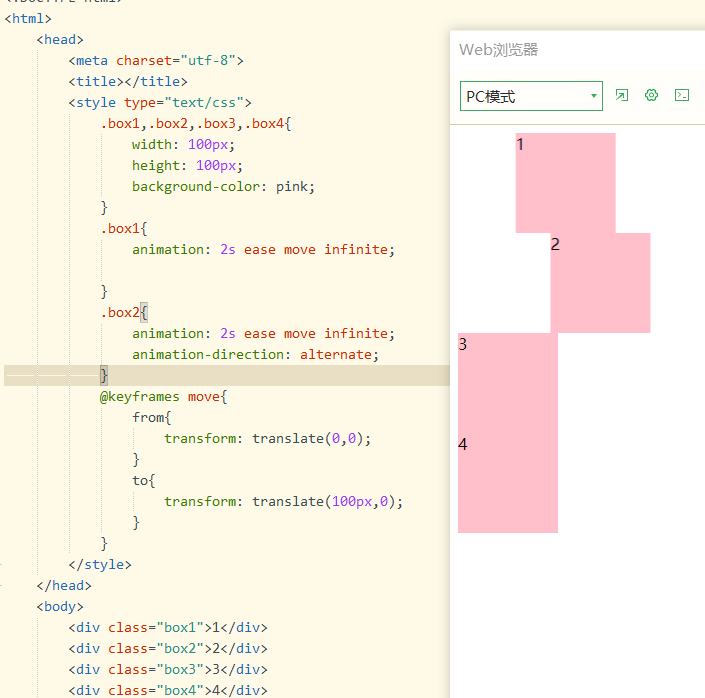The image size is (705, 698).
Task: Click the '</head>' closing tag
Action: coord(64,586)
